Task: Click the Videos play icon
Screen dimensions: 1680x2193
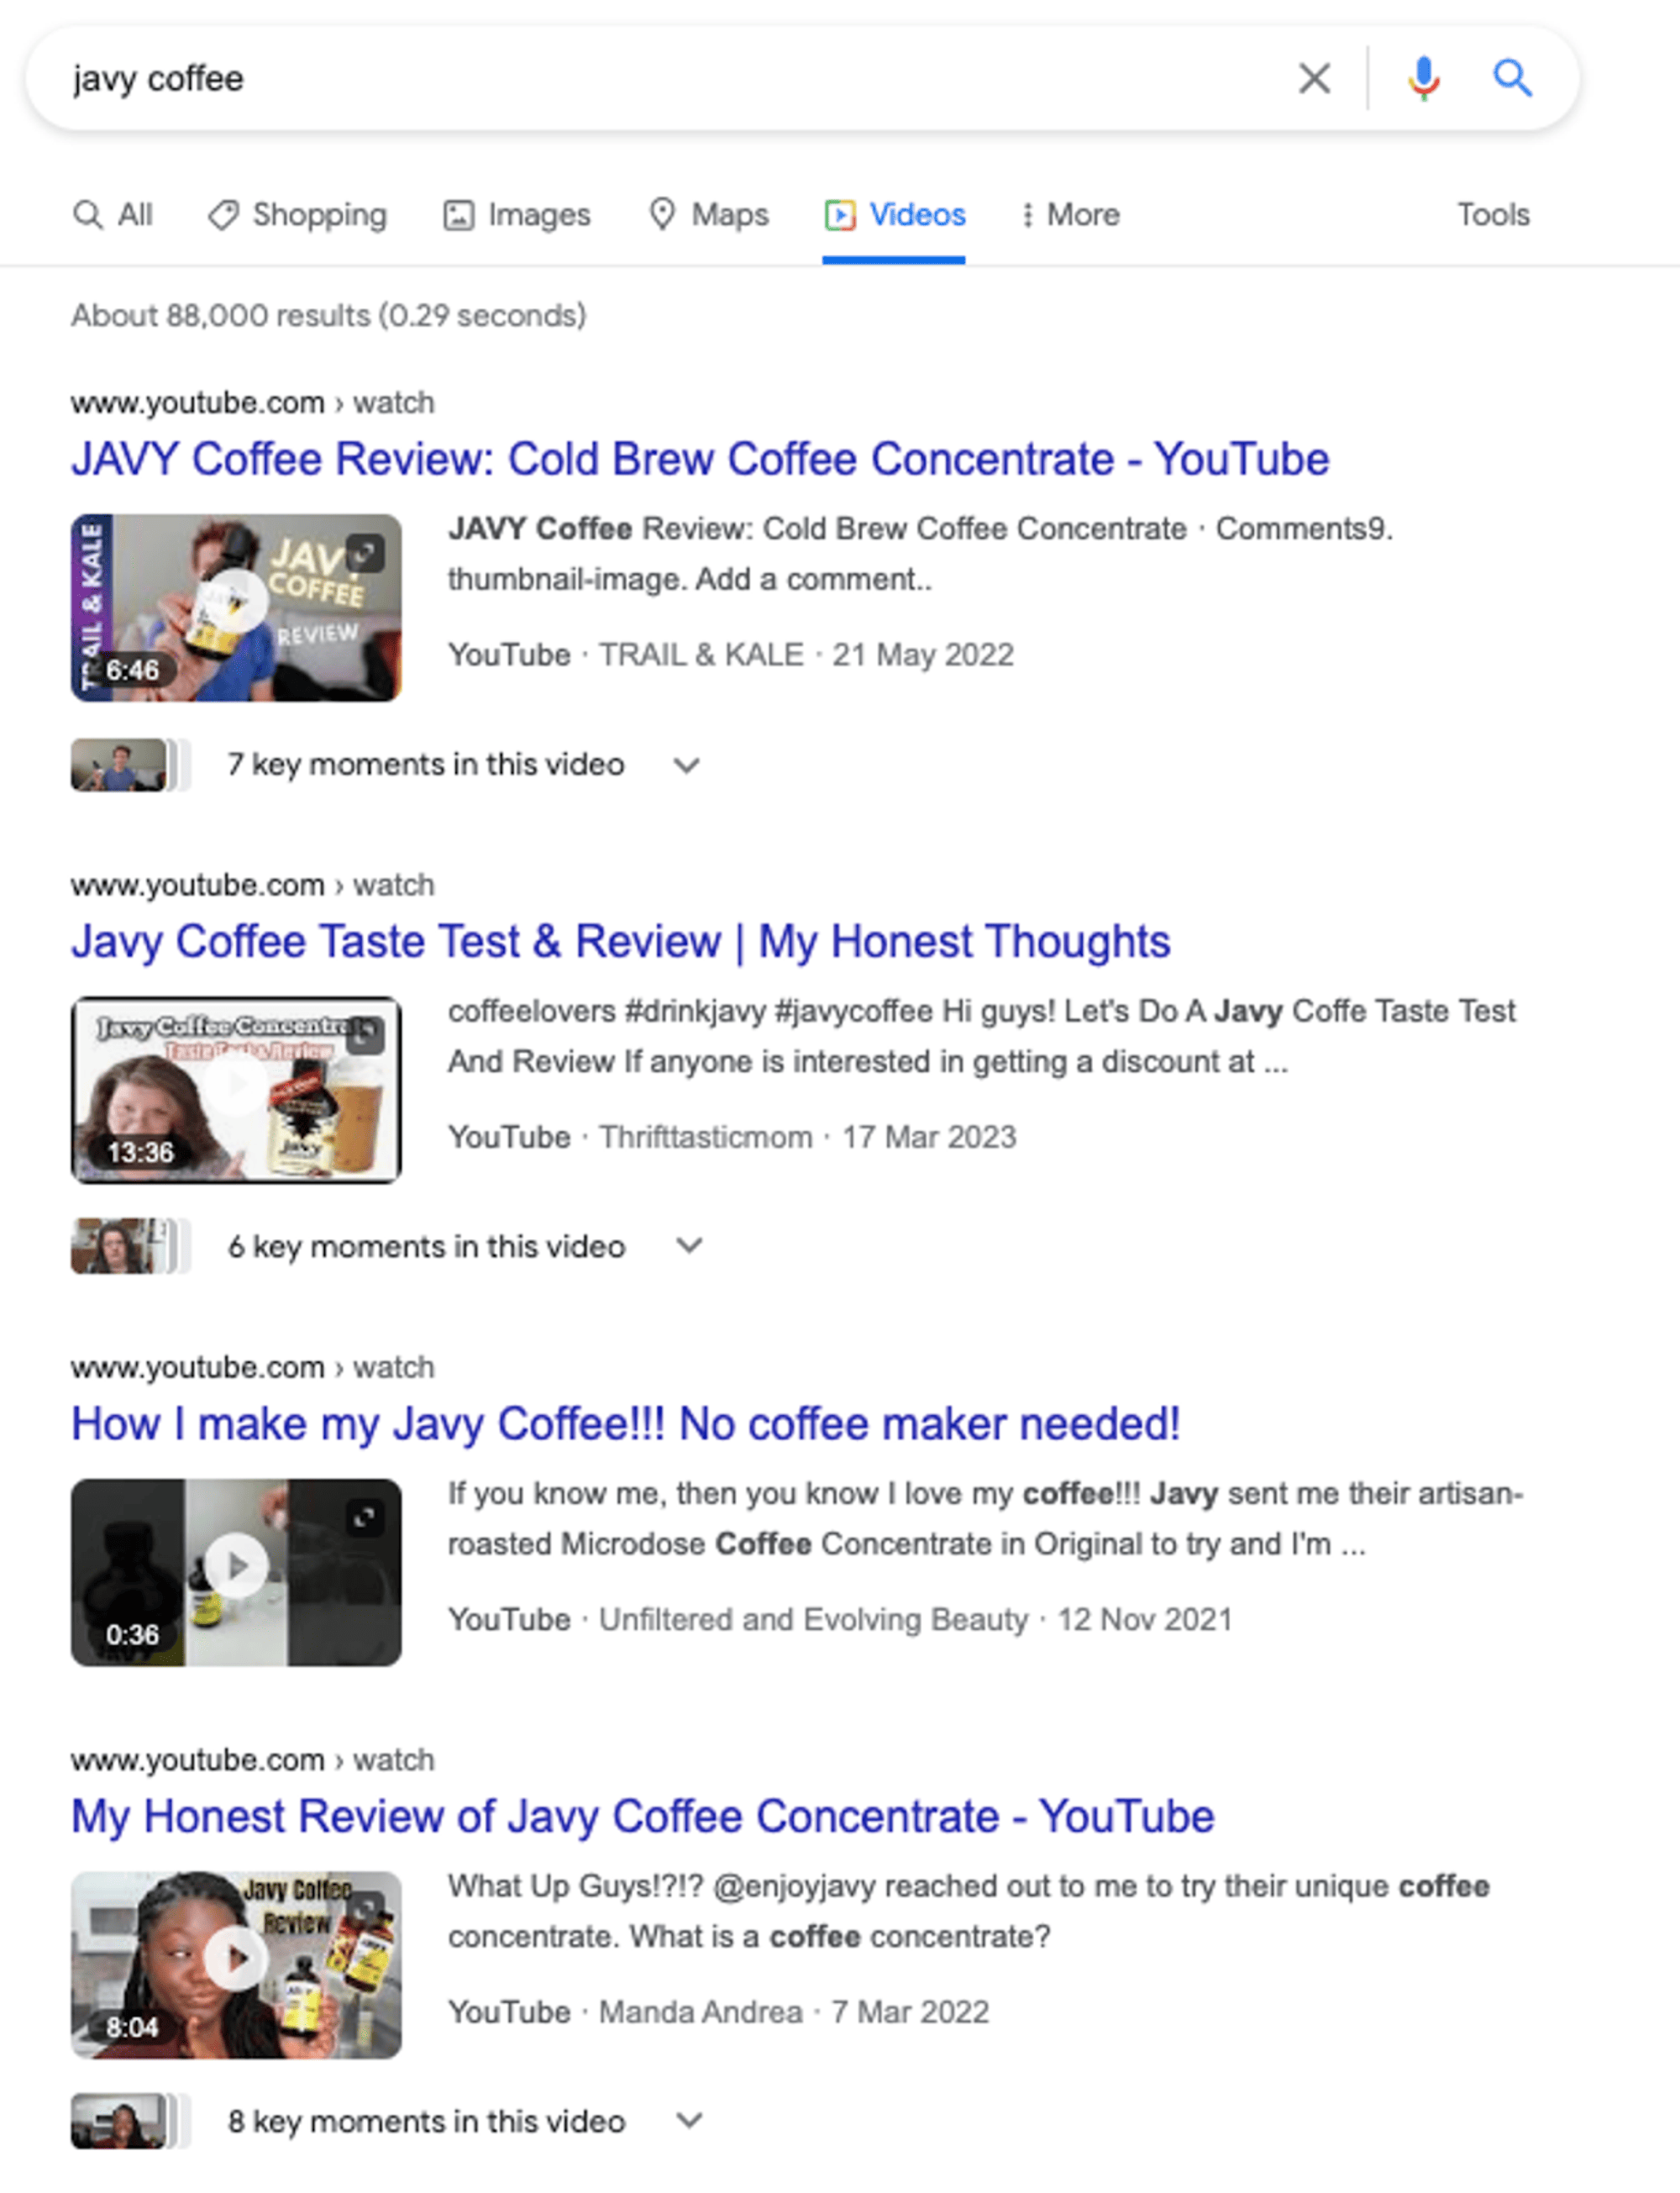Action: (840, 215)
